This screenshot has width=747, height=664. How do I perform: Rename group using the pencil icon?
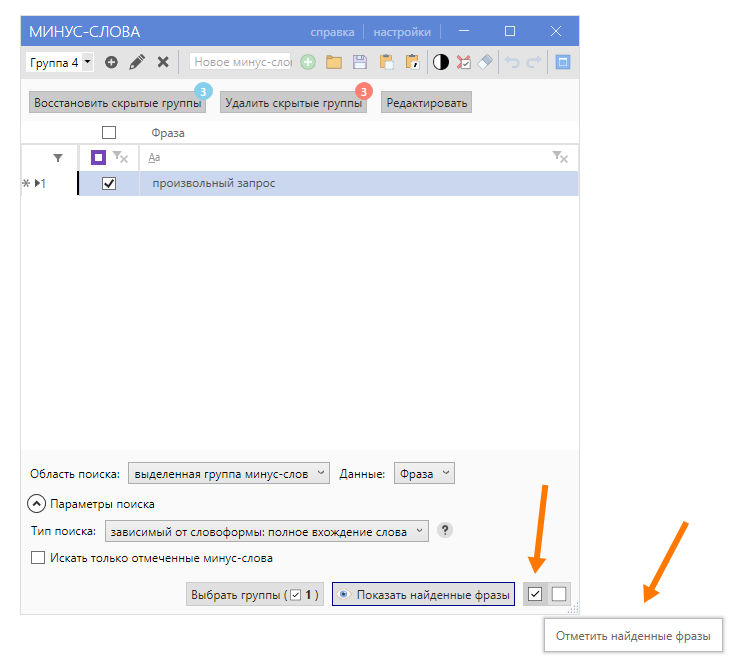point(137,62)
